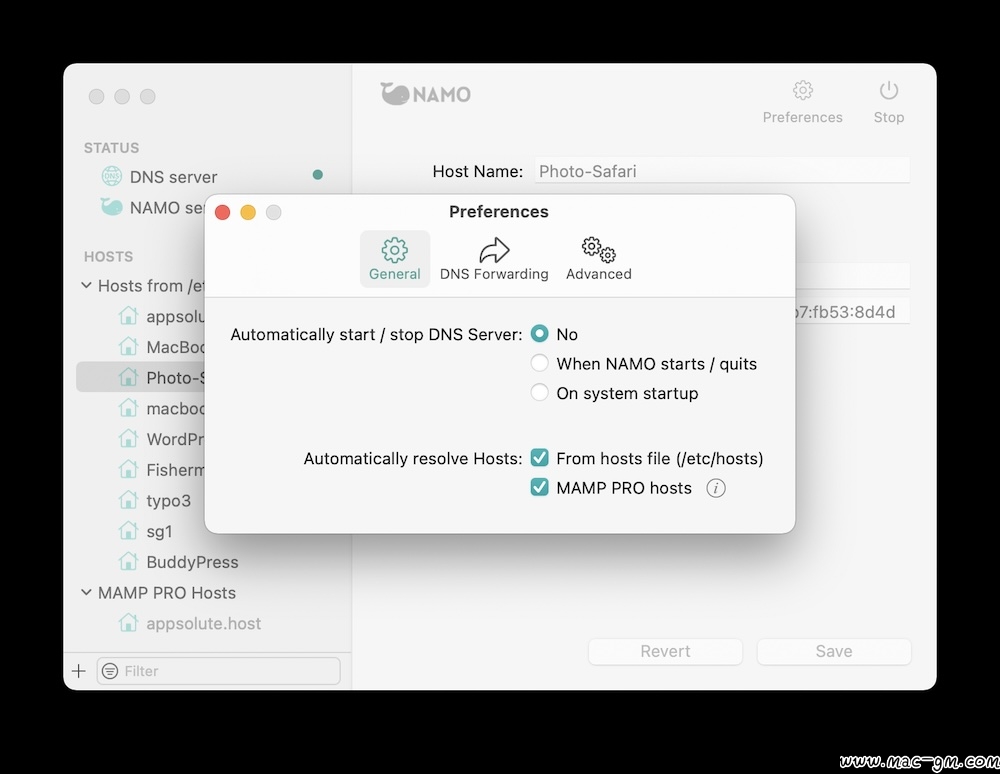Click house icon of Photo-Safari host
This screenshot has height=774, width=1000.
coord(128,377)
